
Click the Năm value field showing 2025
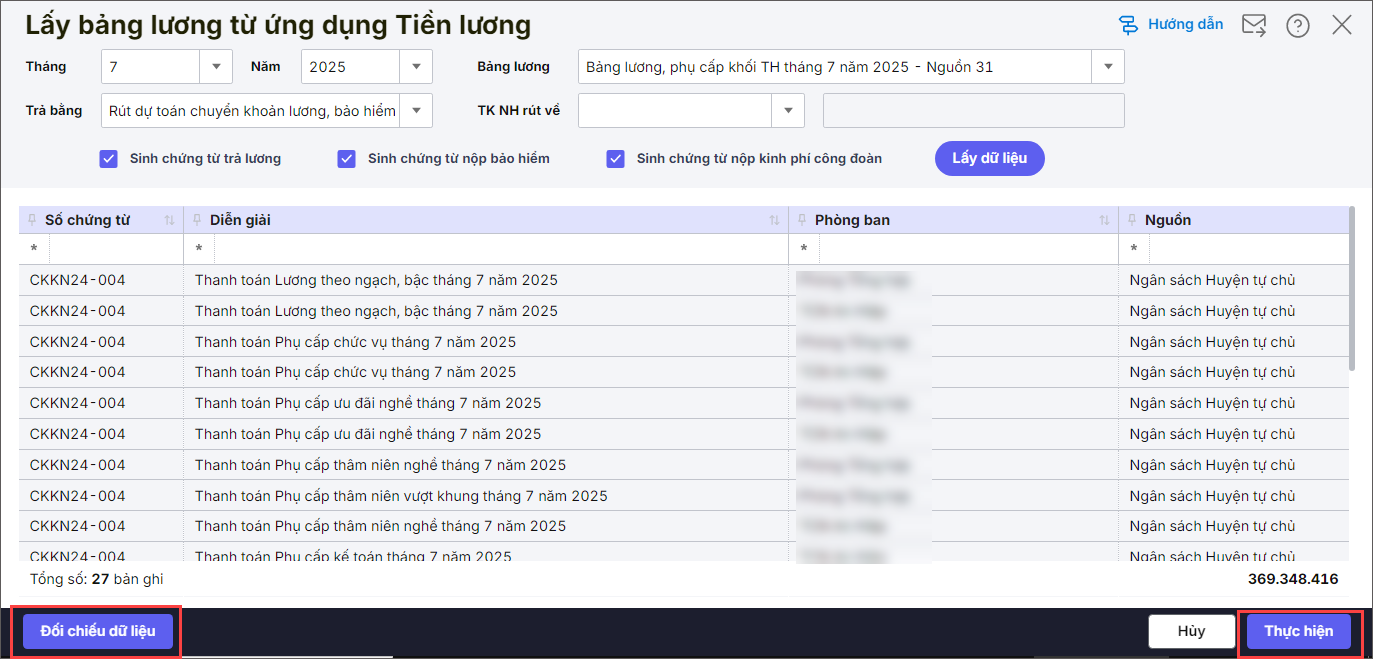tap(351, 67)
